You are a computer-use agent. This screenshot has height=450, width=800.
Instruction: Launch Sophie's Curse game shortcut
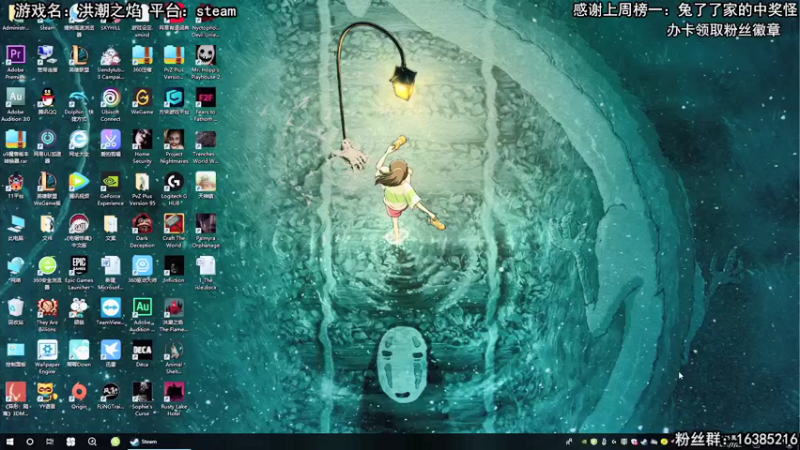point(142,401)
